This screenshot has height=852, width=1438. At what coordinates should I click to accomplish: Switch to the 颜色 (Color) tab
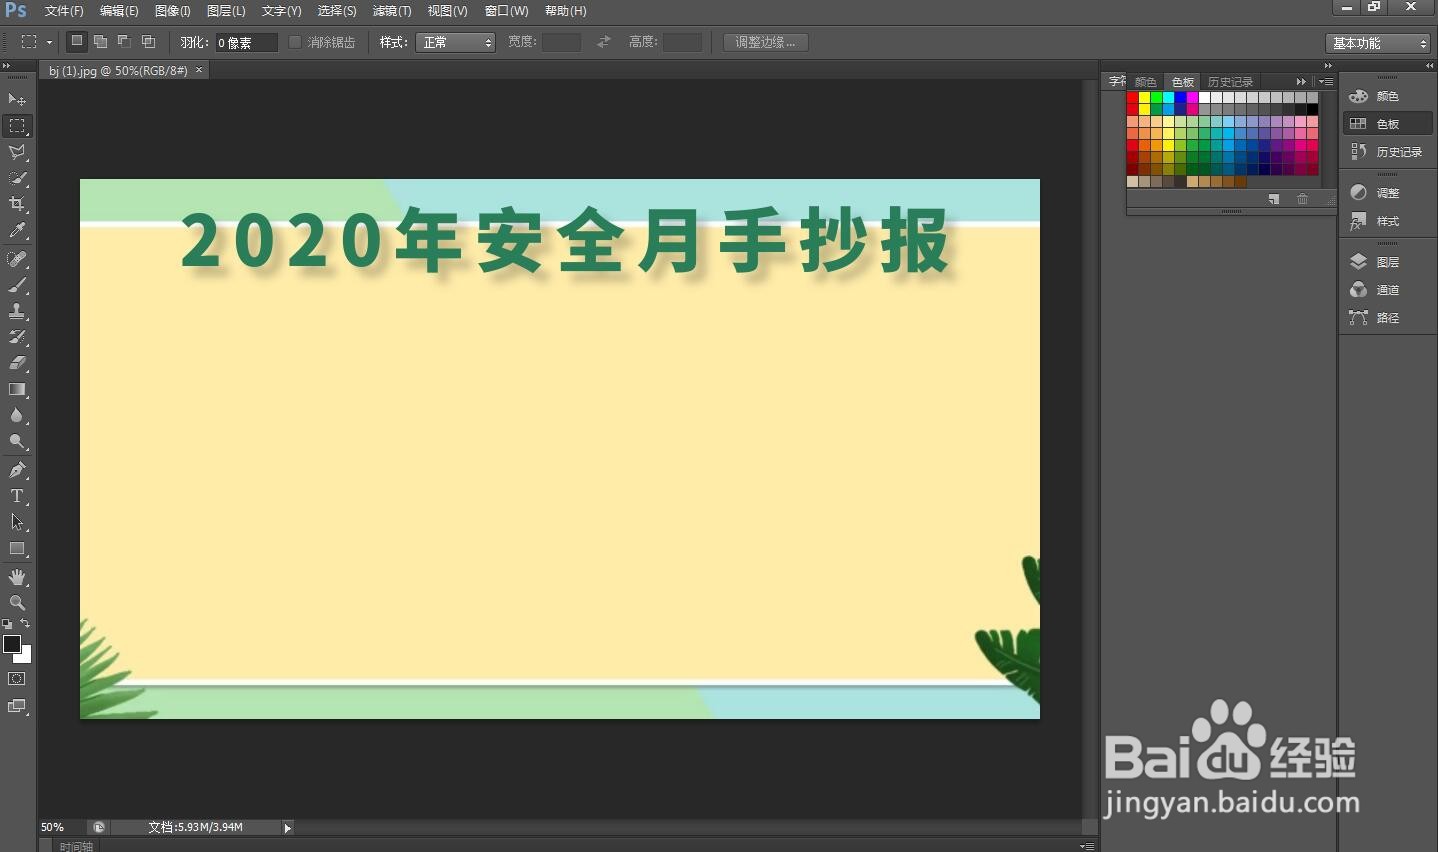(1145, 81)
